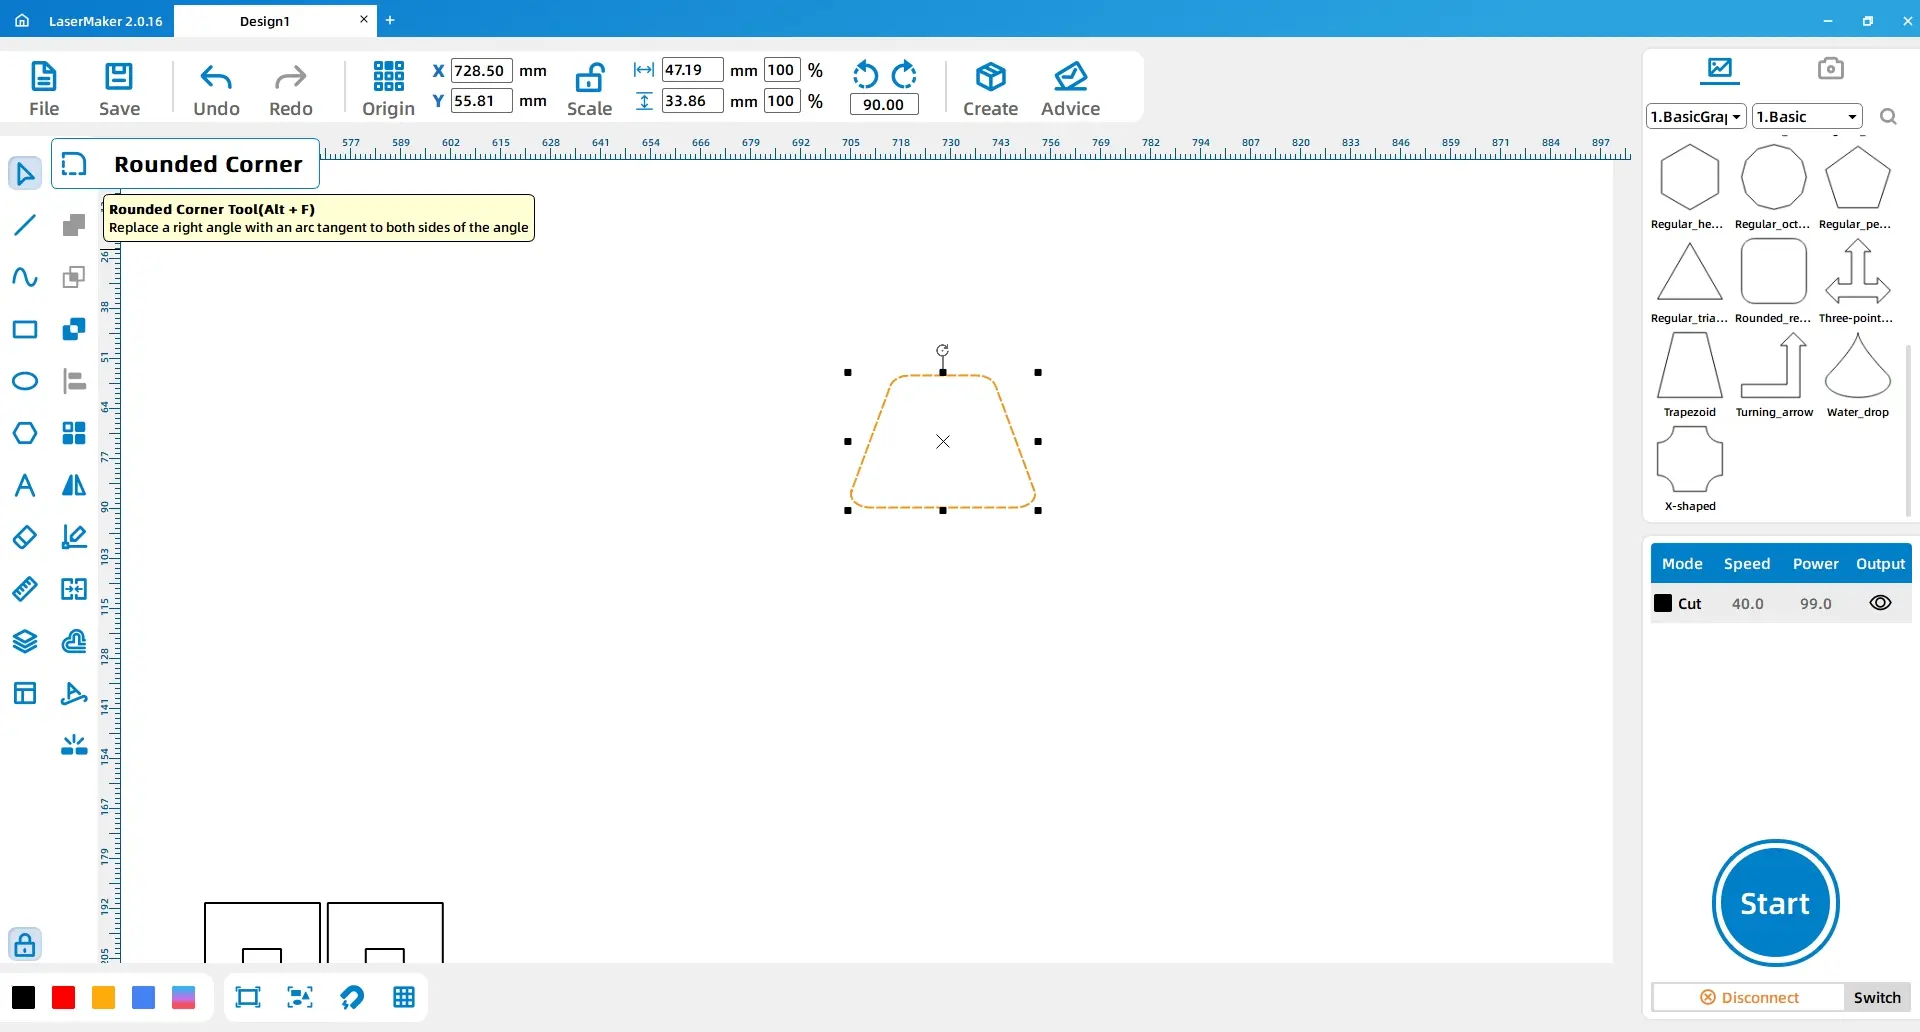Select the Line drawing tool

[x=25, y=225]
